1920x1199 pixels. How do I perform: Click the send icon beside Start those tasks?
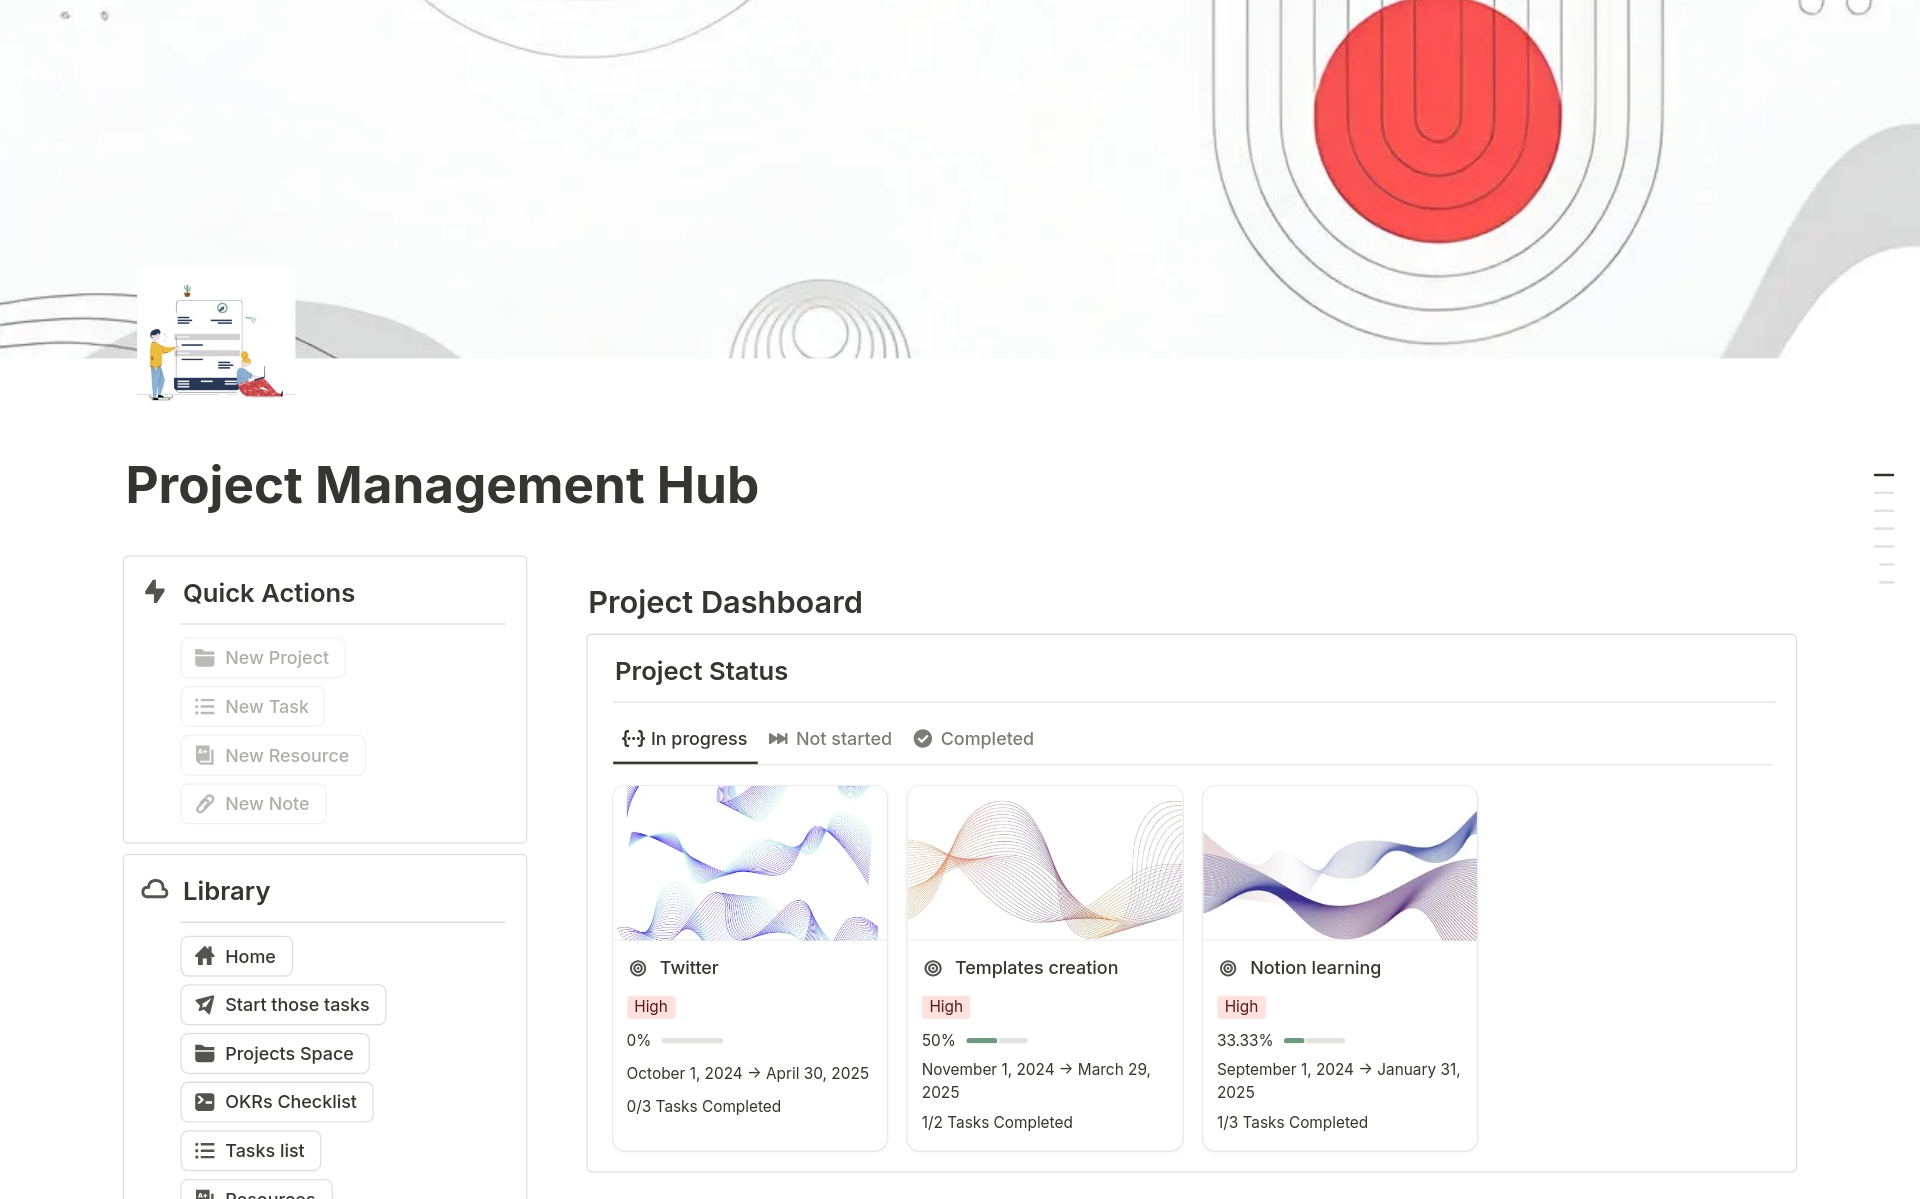point(205,1004)
